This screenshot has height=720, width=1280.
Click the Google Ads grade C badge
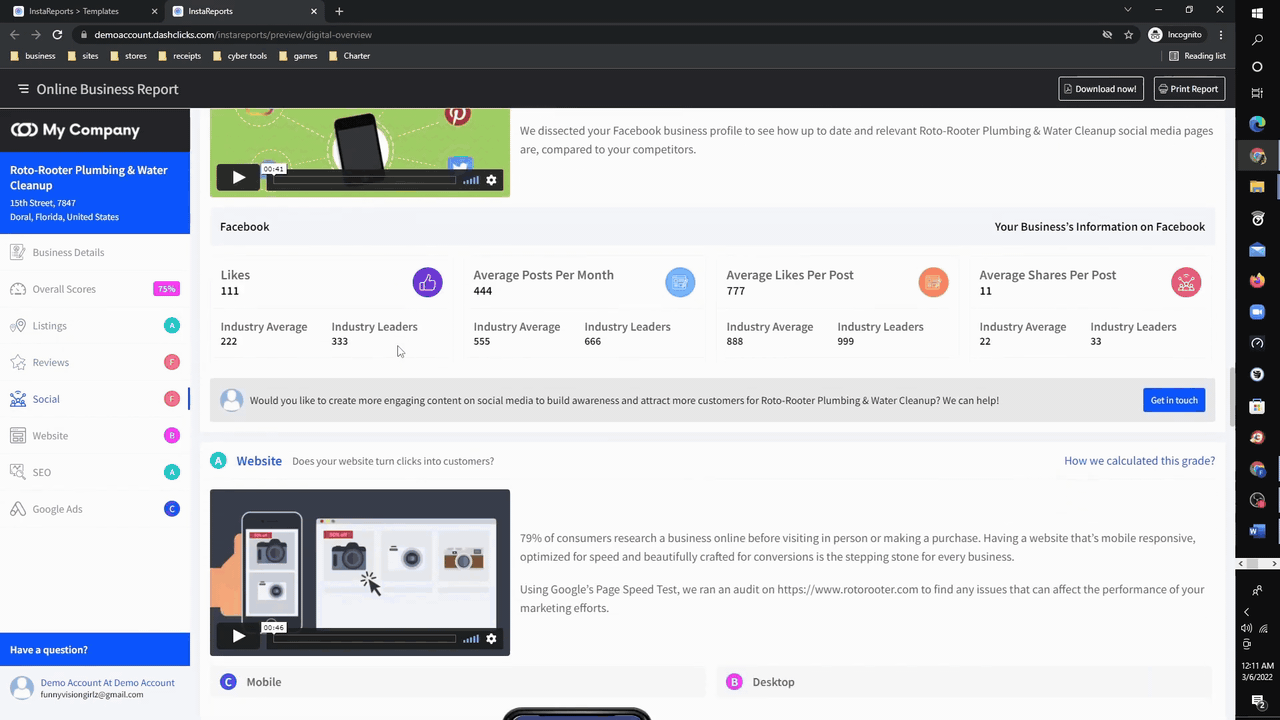pos(172,509)
